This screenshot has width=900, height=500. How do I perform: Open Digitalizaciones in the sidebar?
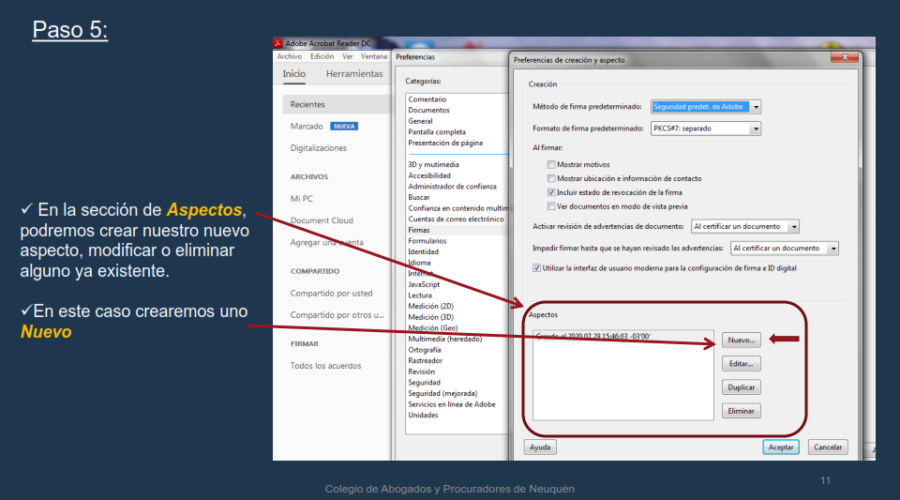pos(319,148)
